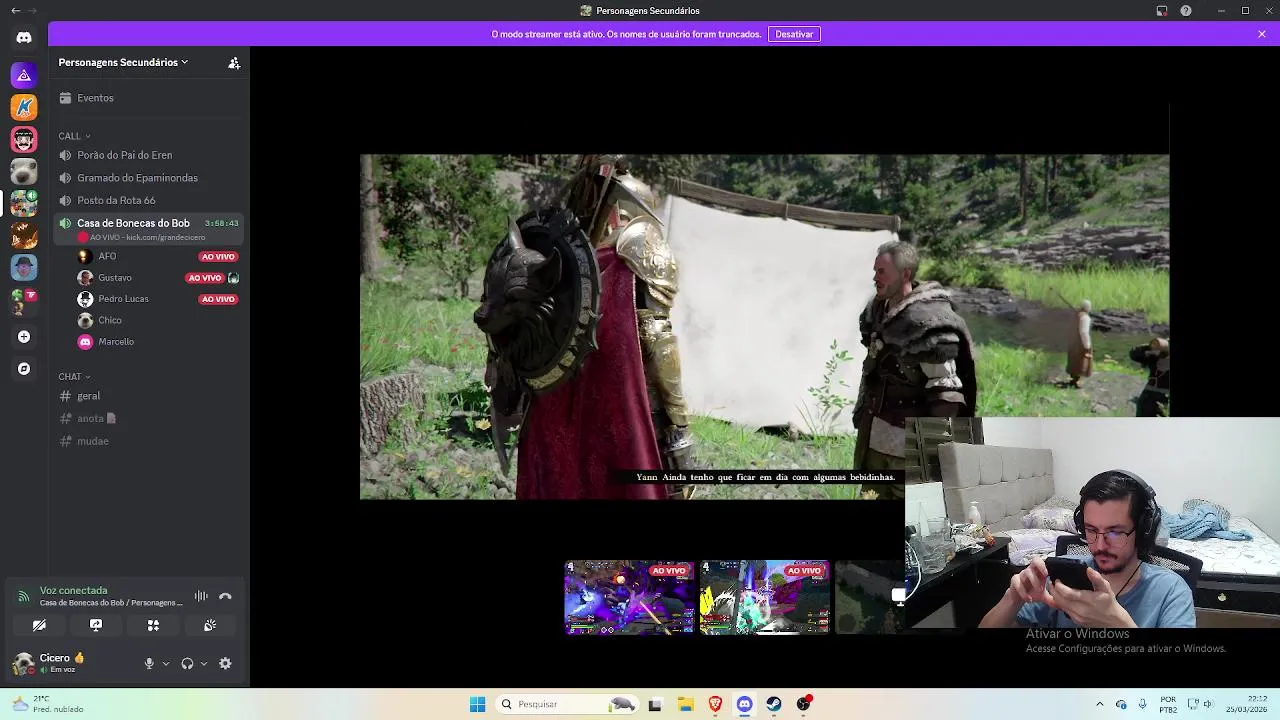The image size is (1280, 720).
Task: Open the weather widget showing 21°C
Action: (x=47, y=704)
